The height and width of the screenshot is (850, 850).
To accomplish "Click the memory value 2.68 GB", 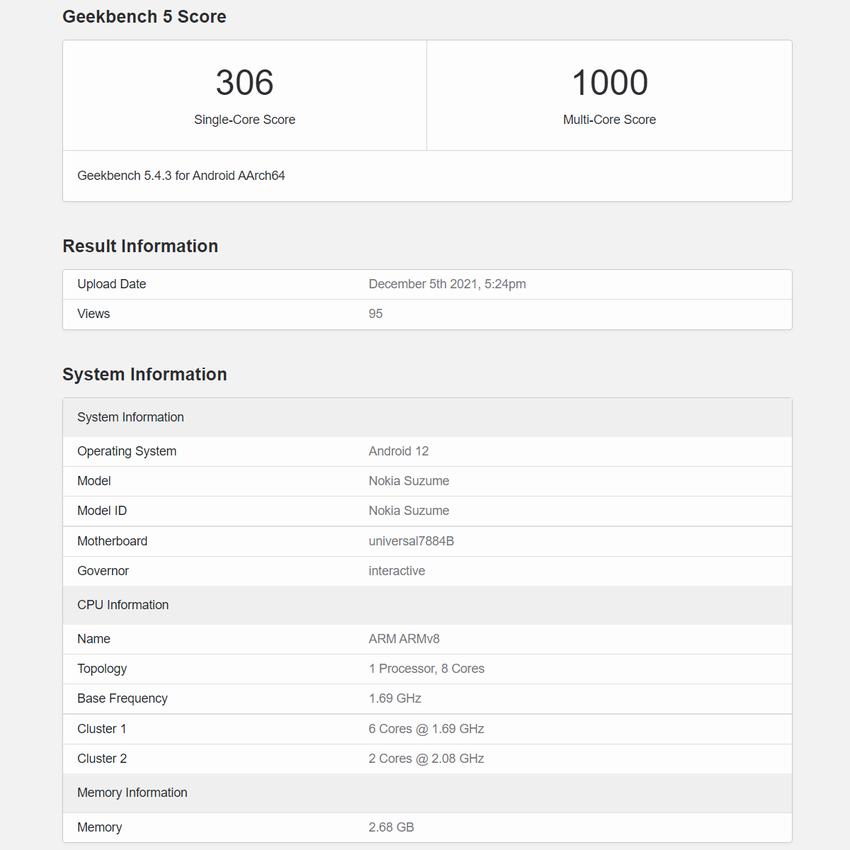I will coord(391,827).
